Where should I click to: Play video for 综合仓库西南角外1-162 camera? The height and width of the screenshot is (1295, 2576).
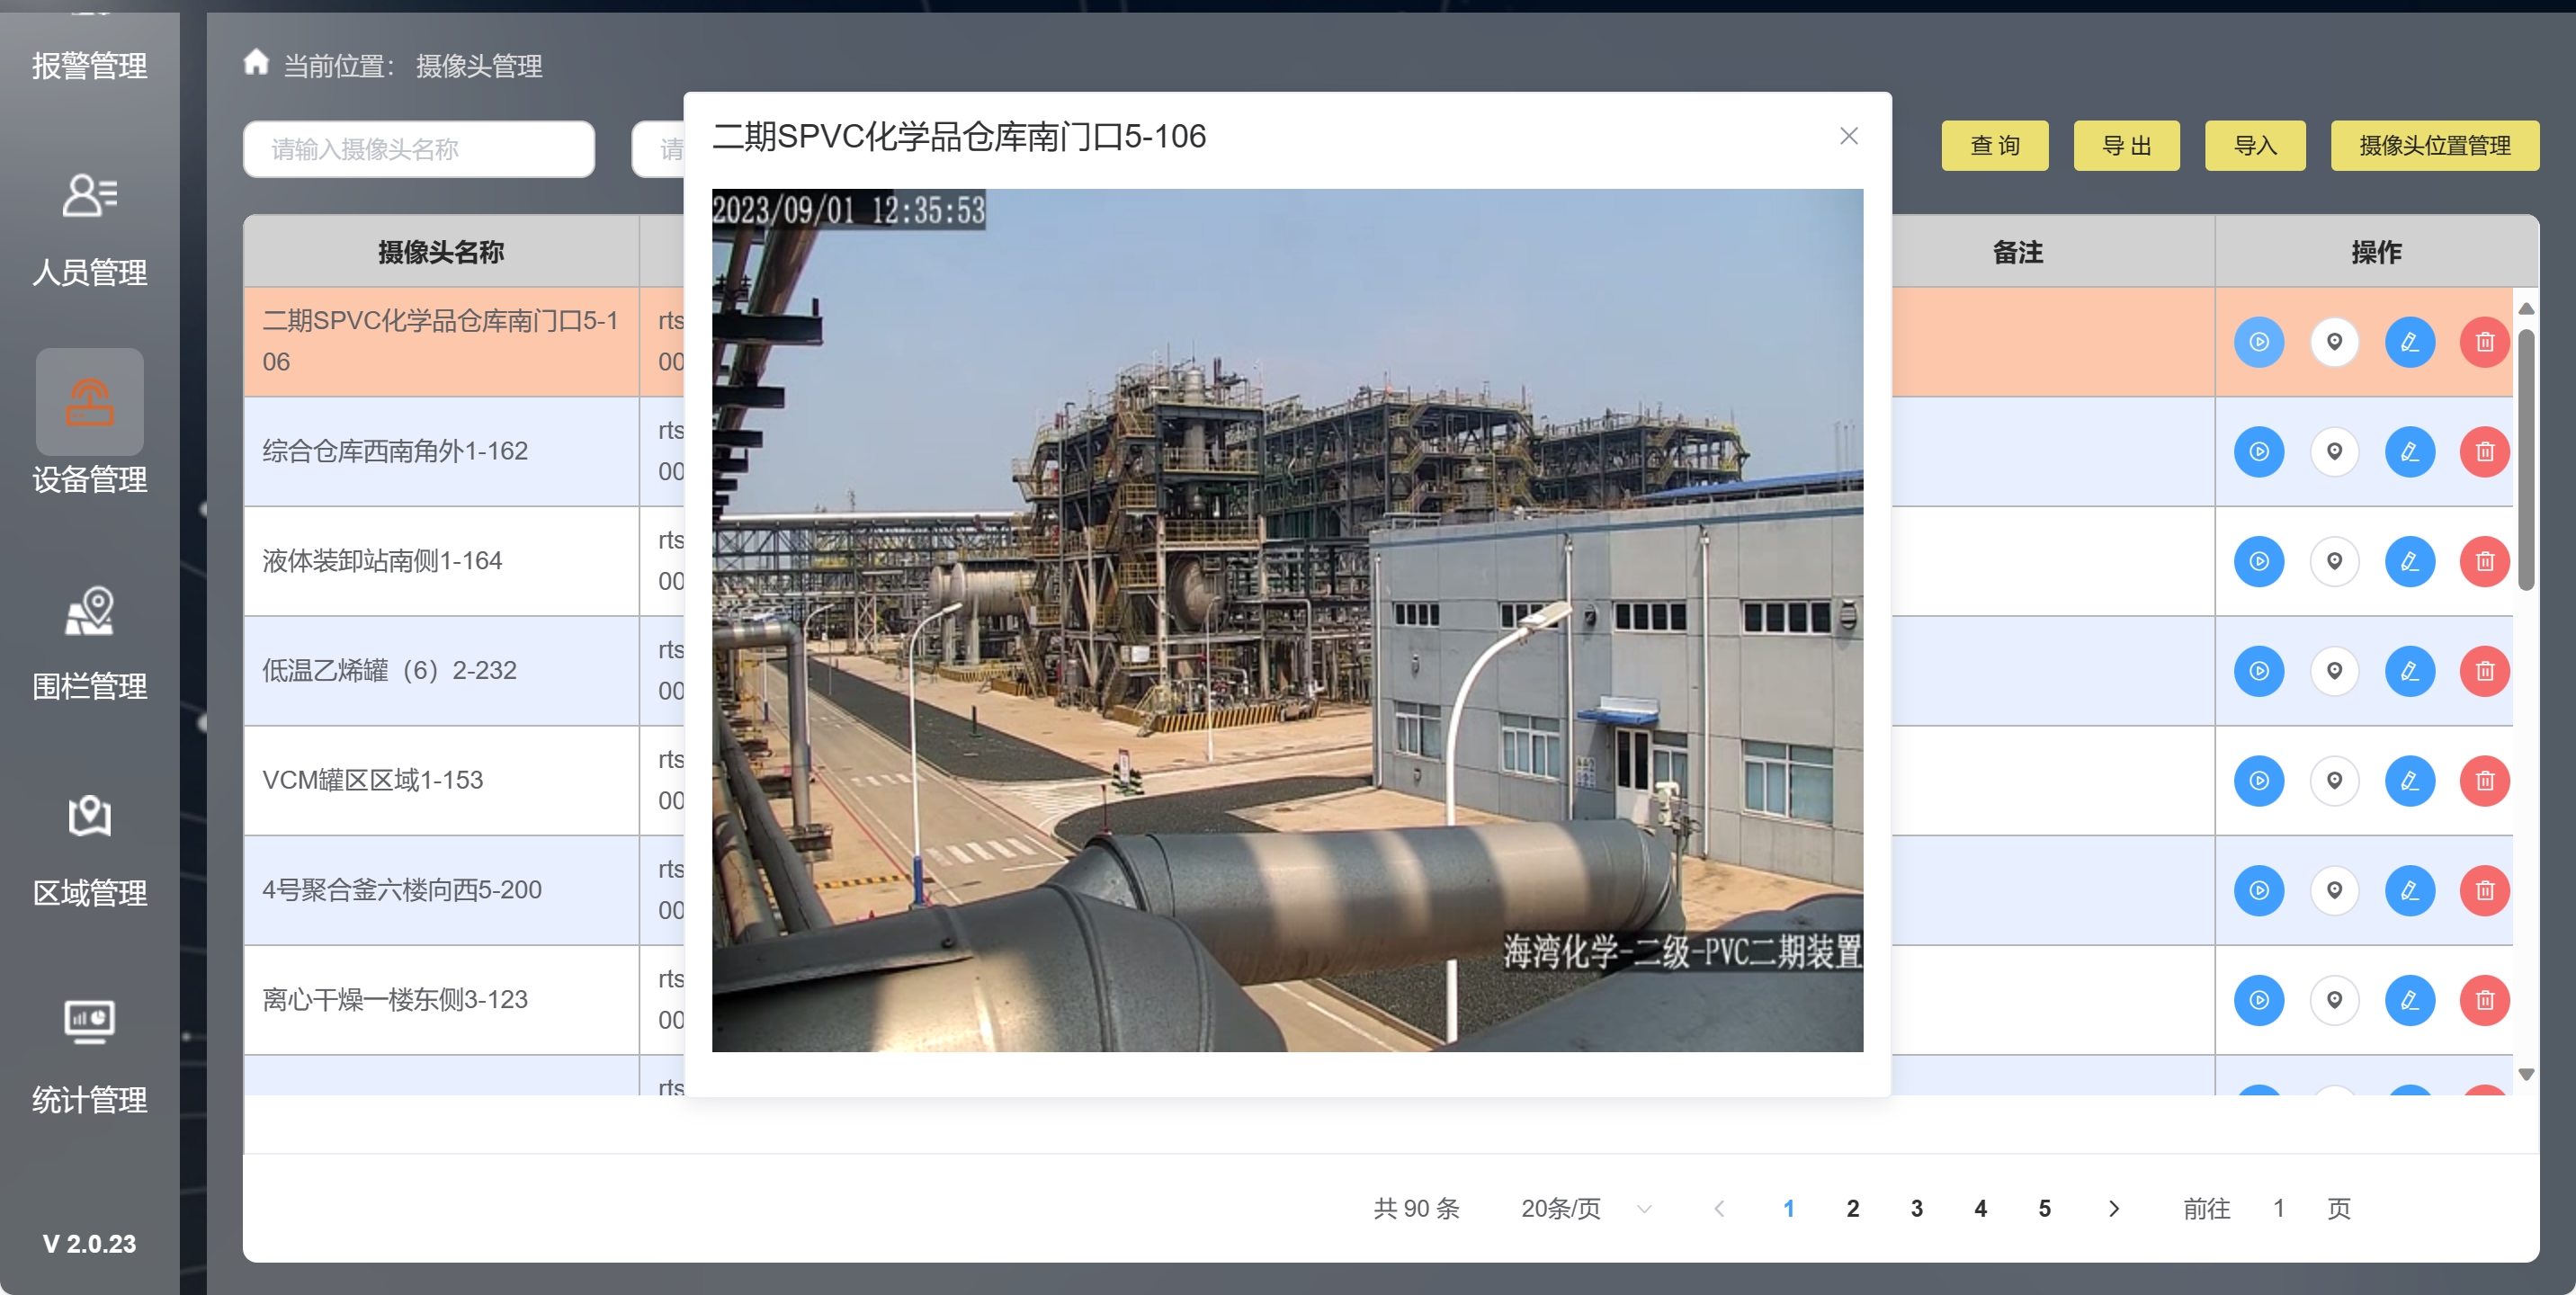tap(2258, 452)
